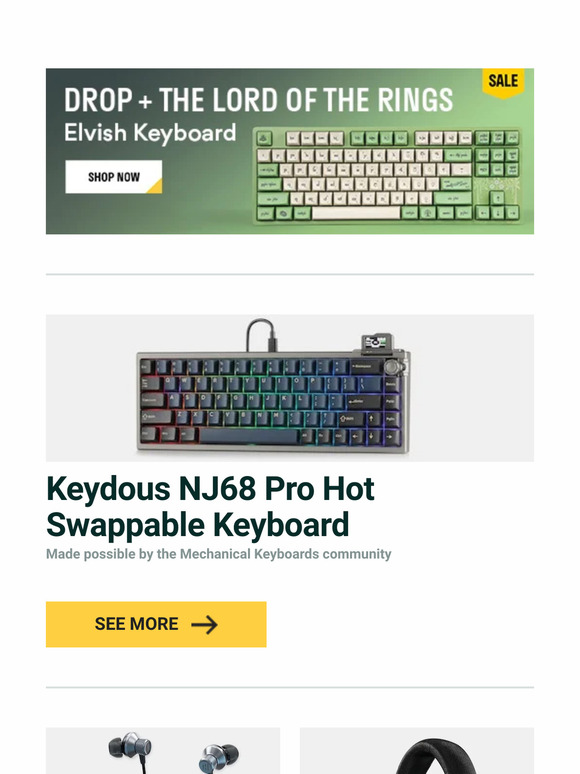This screenshot has height=774, width=580.
Task: Click the arrow icon in SEE MORE
Action: coord(204,624)
